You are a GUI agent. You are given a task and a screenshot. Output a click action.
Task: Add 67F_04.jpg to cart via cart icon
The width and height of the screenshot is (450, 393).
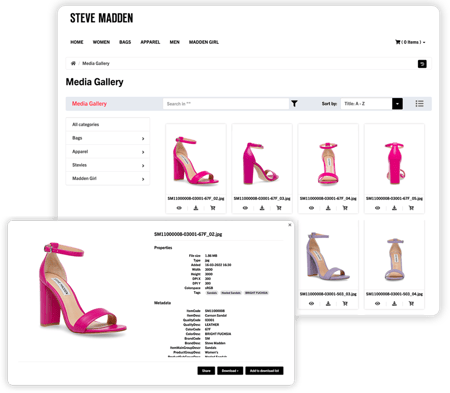coord(345,208)
